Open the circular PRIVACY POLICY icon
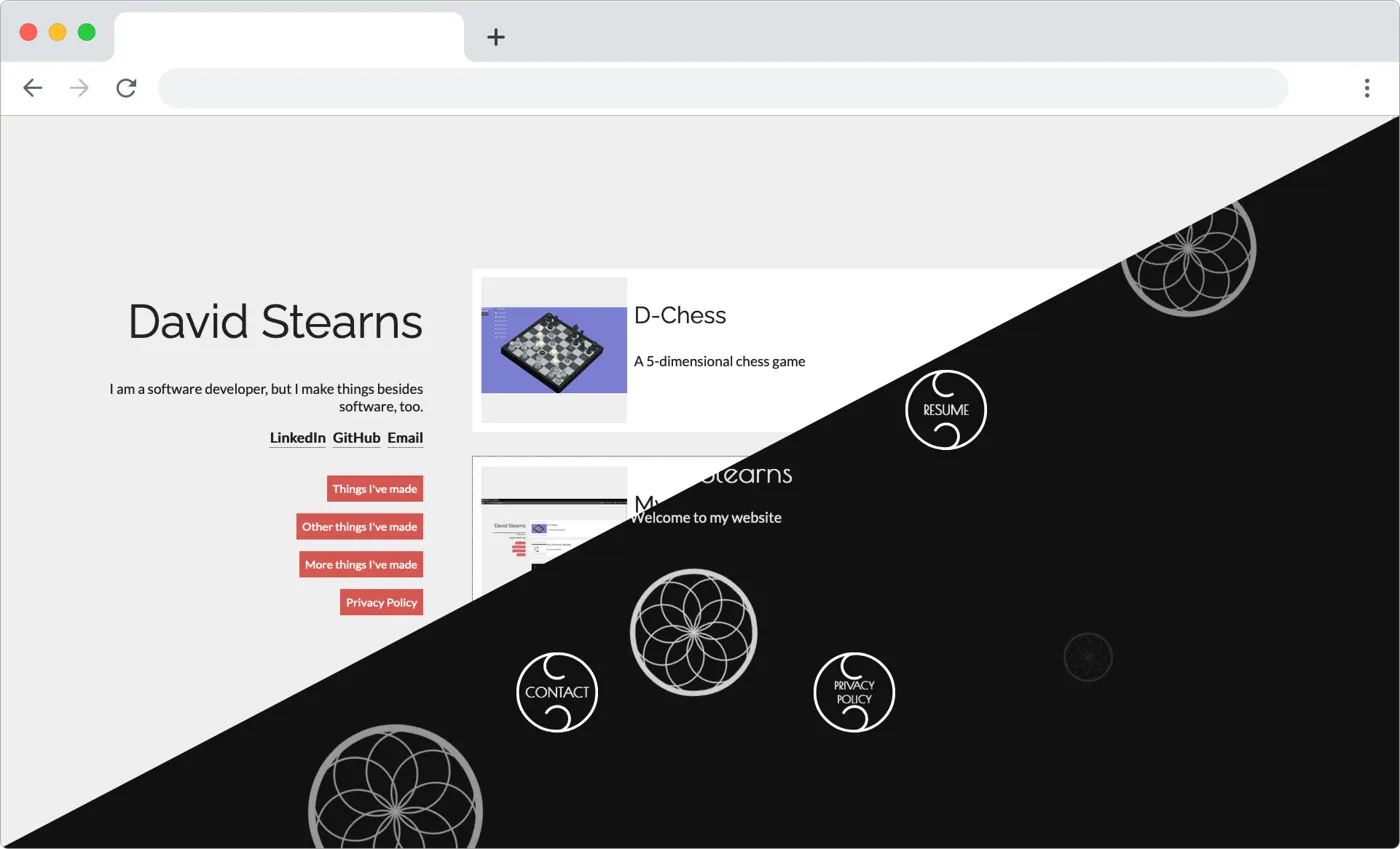Screen dimensions: 1400x849 click(x=854, y=692)
